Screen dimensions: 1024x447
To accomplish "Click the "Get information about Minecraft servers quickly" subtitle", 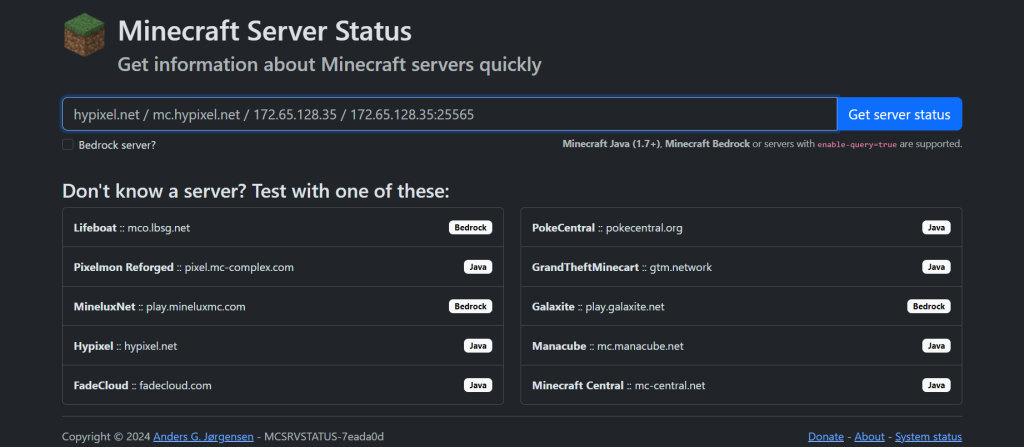I will tap(329, 65).
